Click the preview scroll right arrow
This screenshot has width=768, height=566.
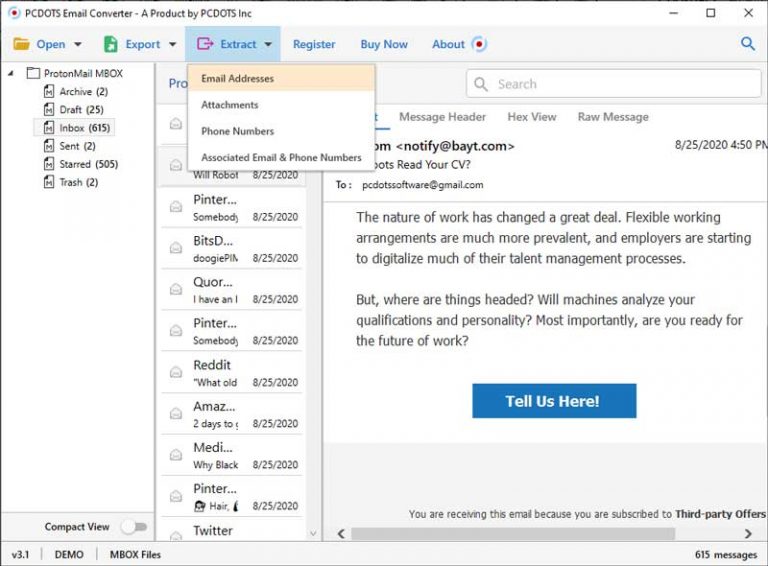(748, 533)
